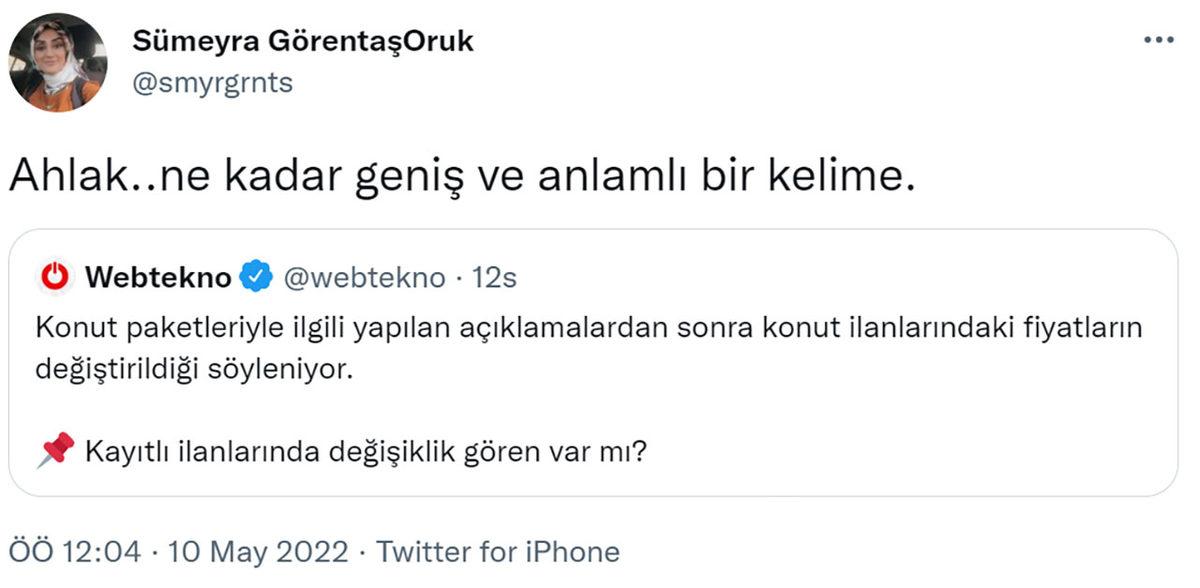Click the power-button style Webtekno icon
1200x588 pixels.
coord(55,278)
